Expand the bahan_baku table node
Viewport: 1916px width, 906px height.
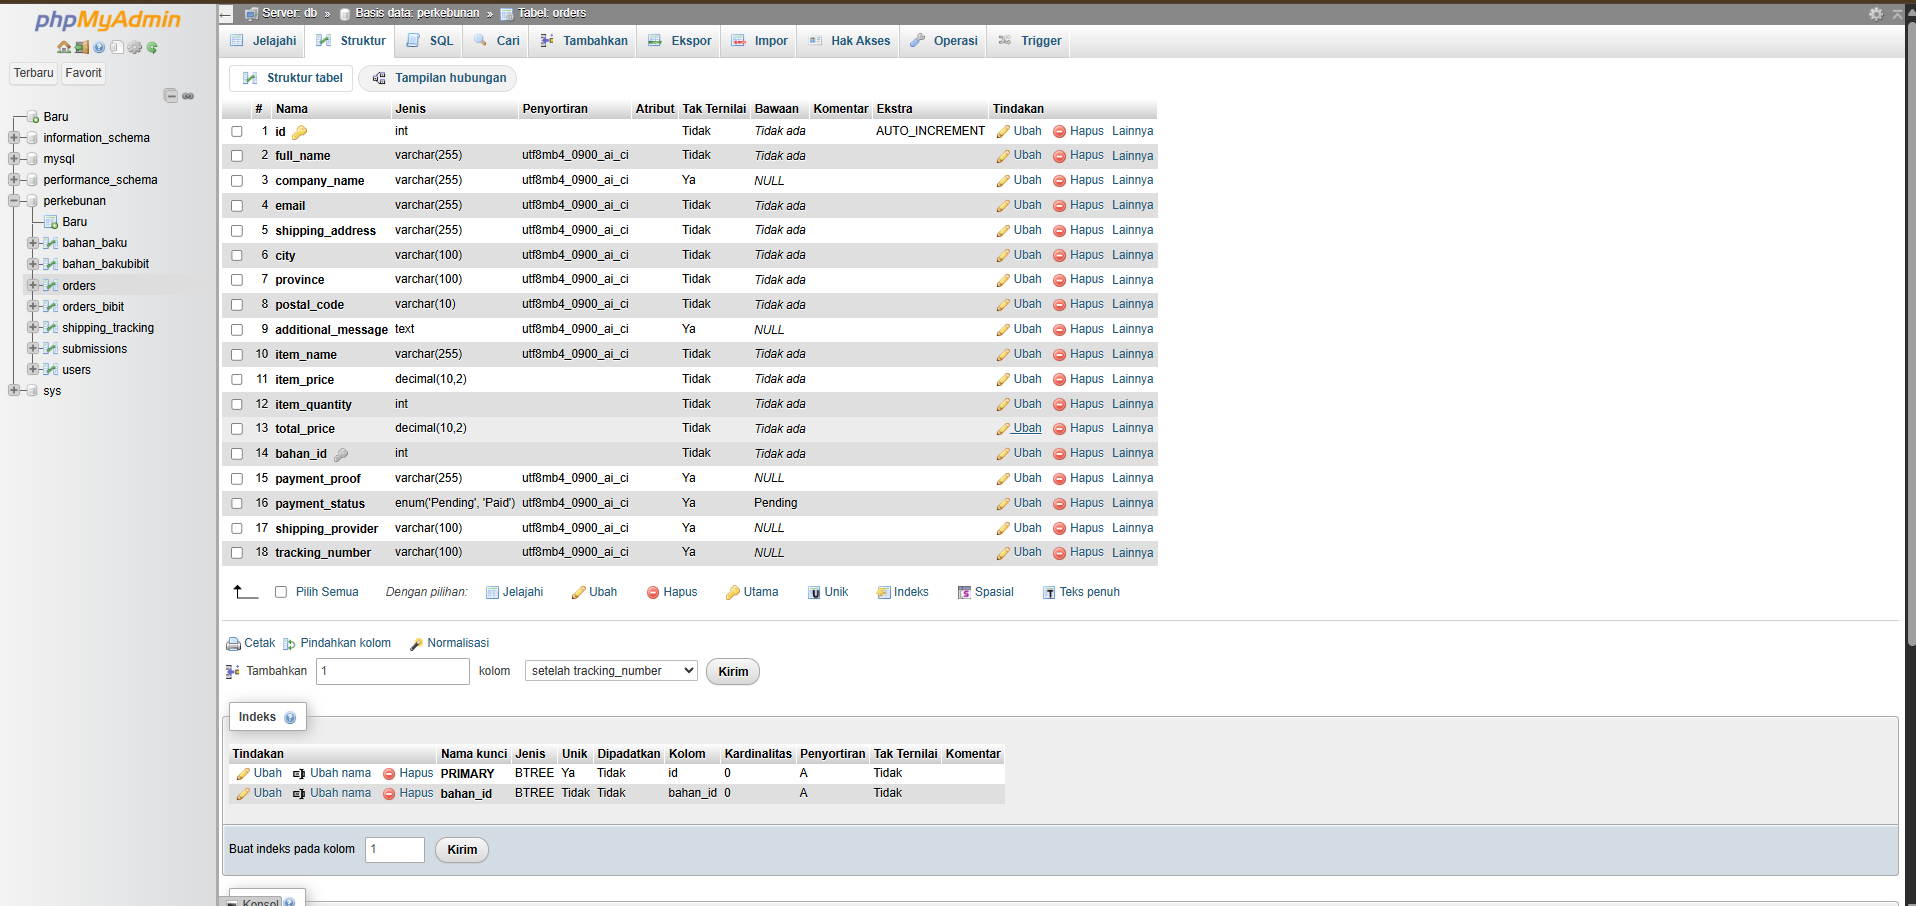click(x=33, y=243)
